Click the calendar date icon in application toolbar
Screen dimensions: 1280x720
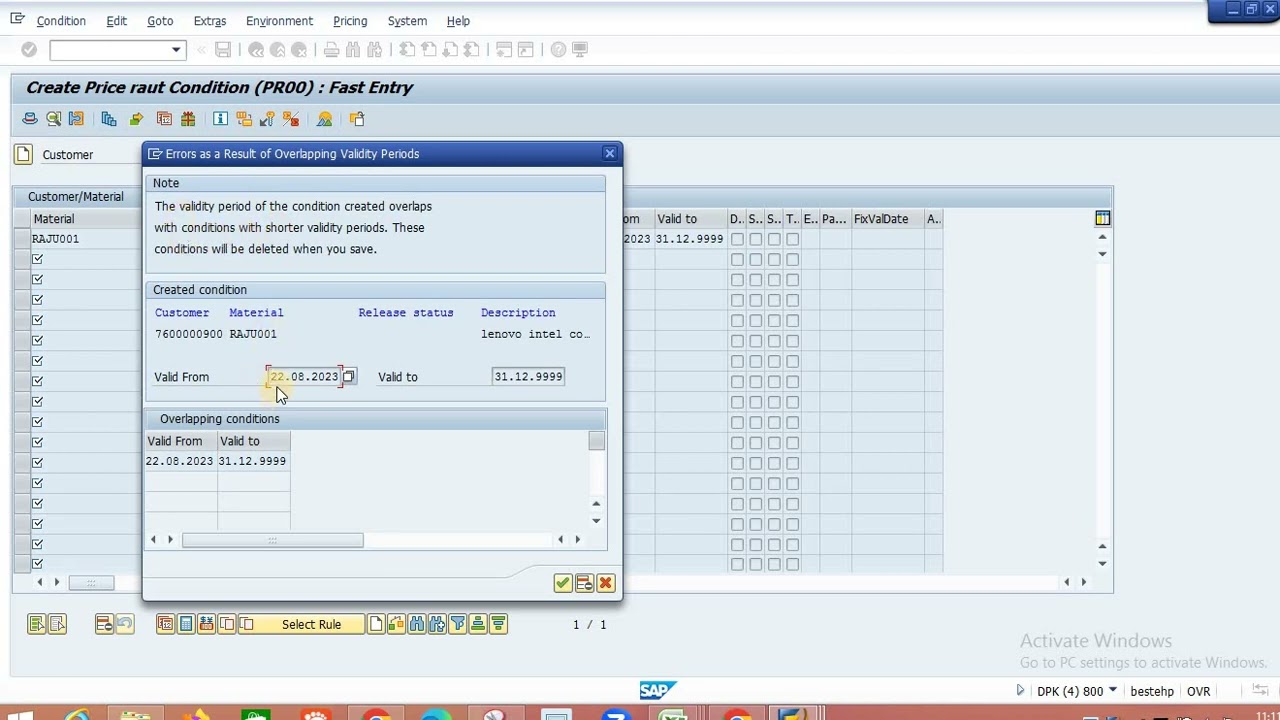click(x=164, y=119)
